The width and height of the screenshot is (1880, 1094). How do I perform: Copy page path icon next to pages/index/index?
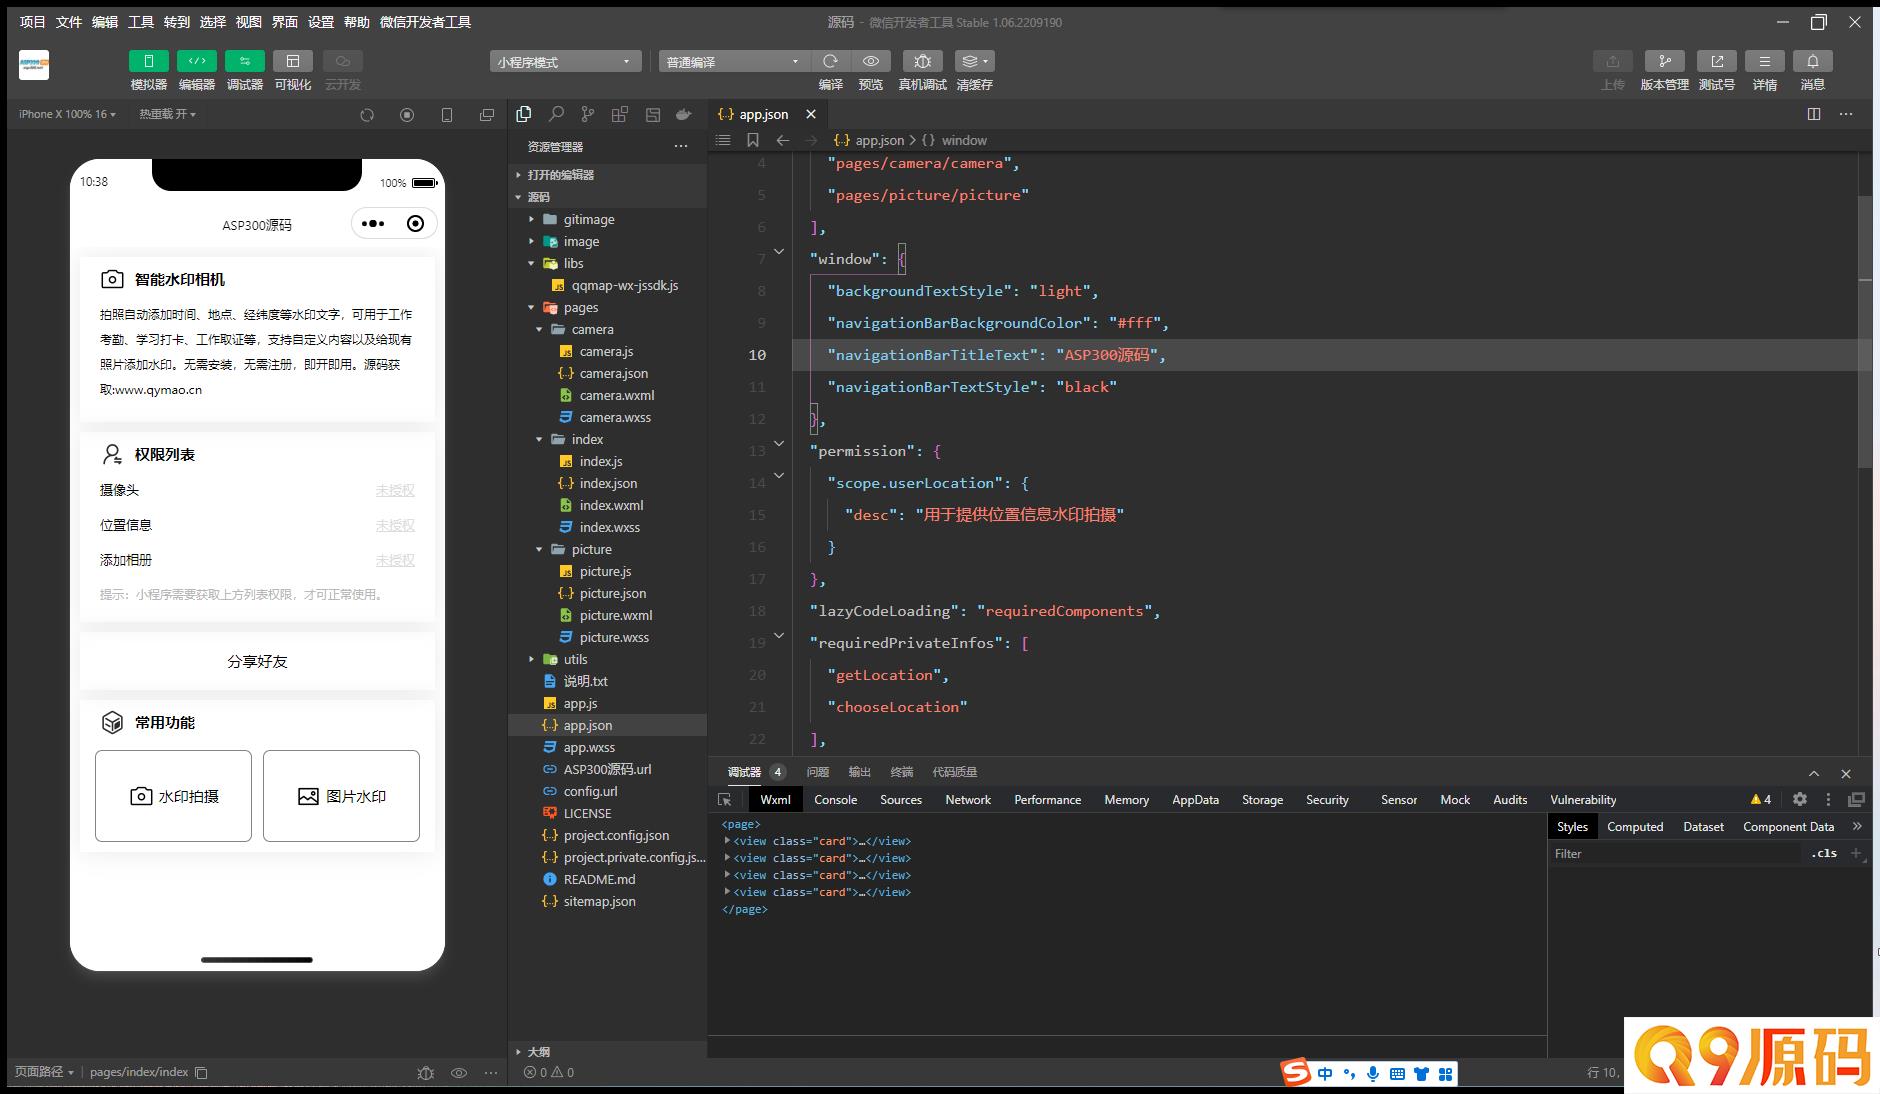pyautogui.click(x=201, y=1072)
